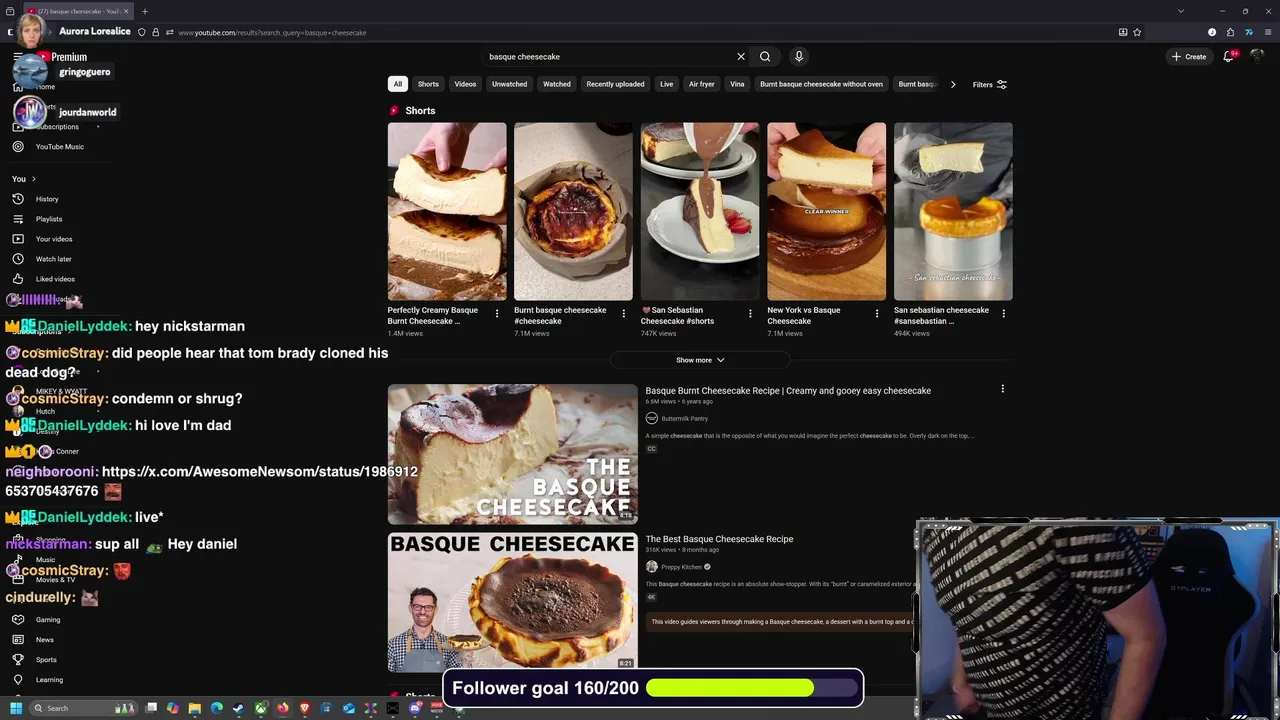This screenshot has height=720, width=1280.
Task: Expand the You section in the sidebar
Action: [24, 179]
